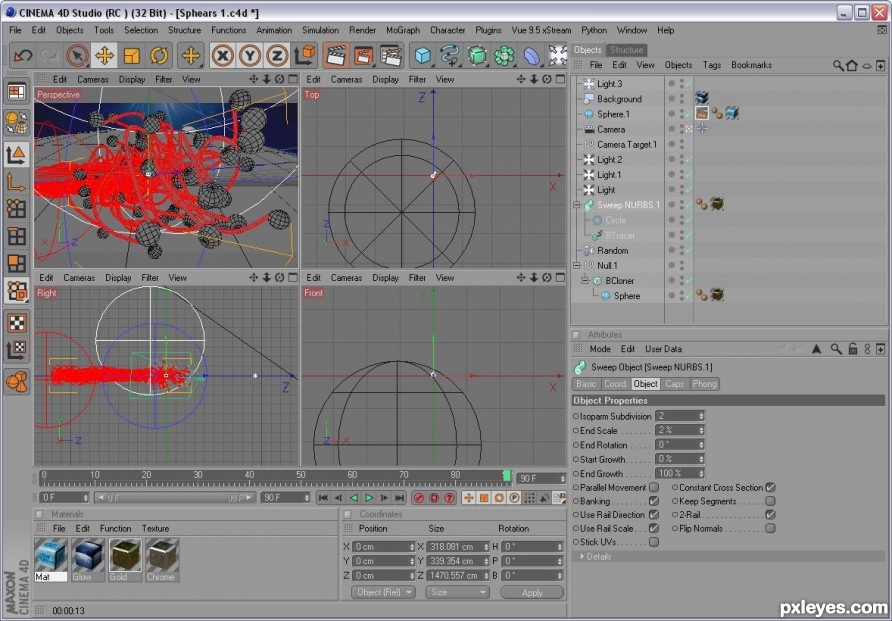Maximize the Perspective viewport
892x621 pixels.
click(293, 79)
